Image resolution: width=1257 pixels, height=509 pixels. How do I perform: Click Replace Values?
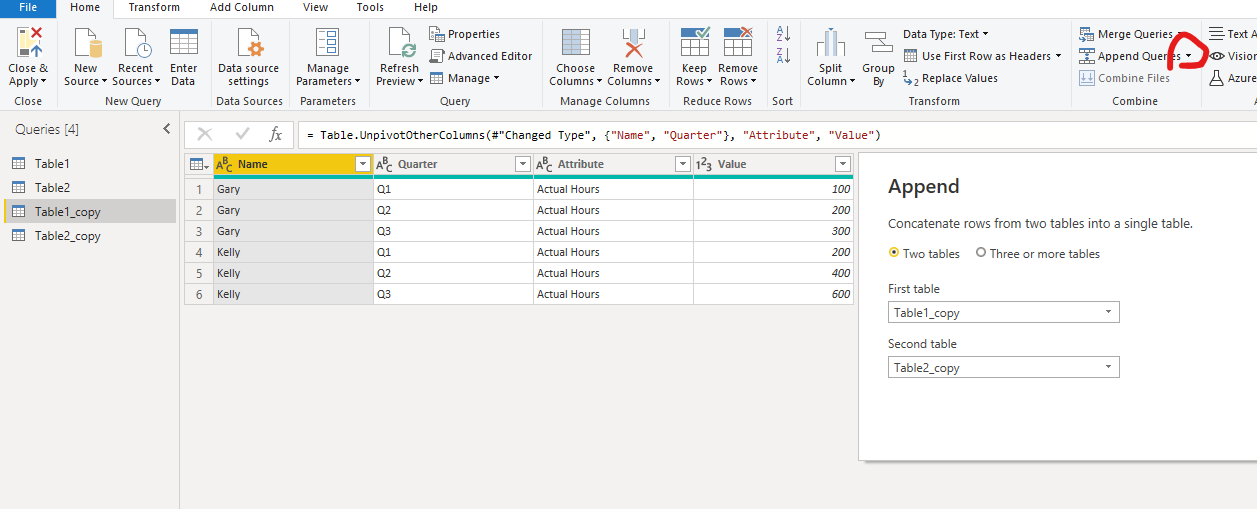coord(950,78)
